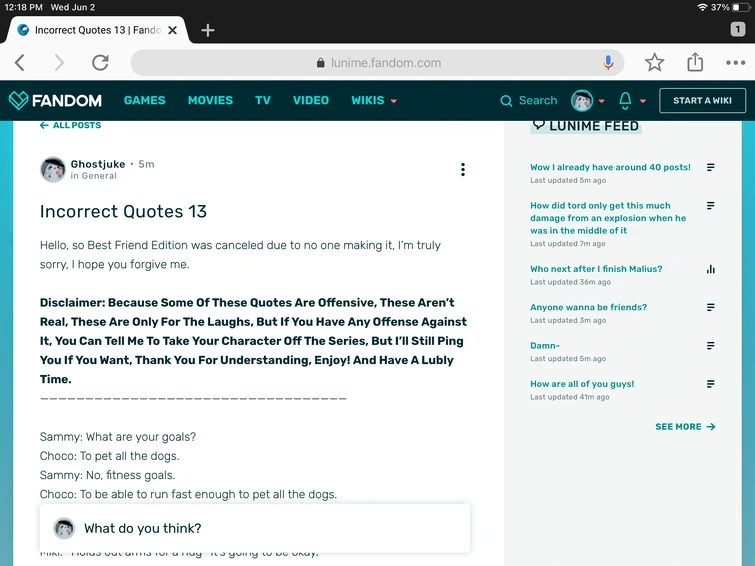Open 'Who next after I finish Malius?' post
Viewport: 755px width, 566px height.
click(x=596, y=269)
